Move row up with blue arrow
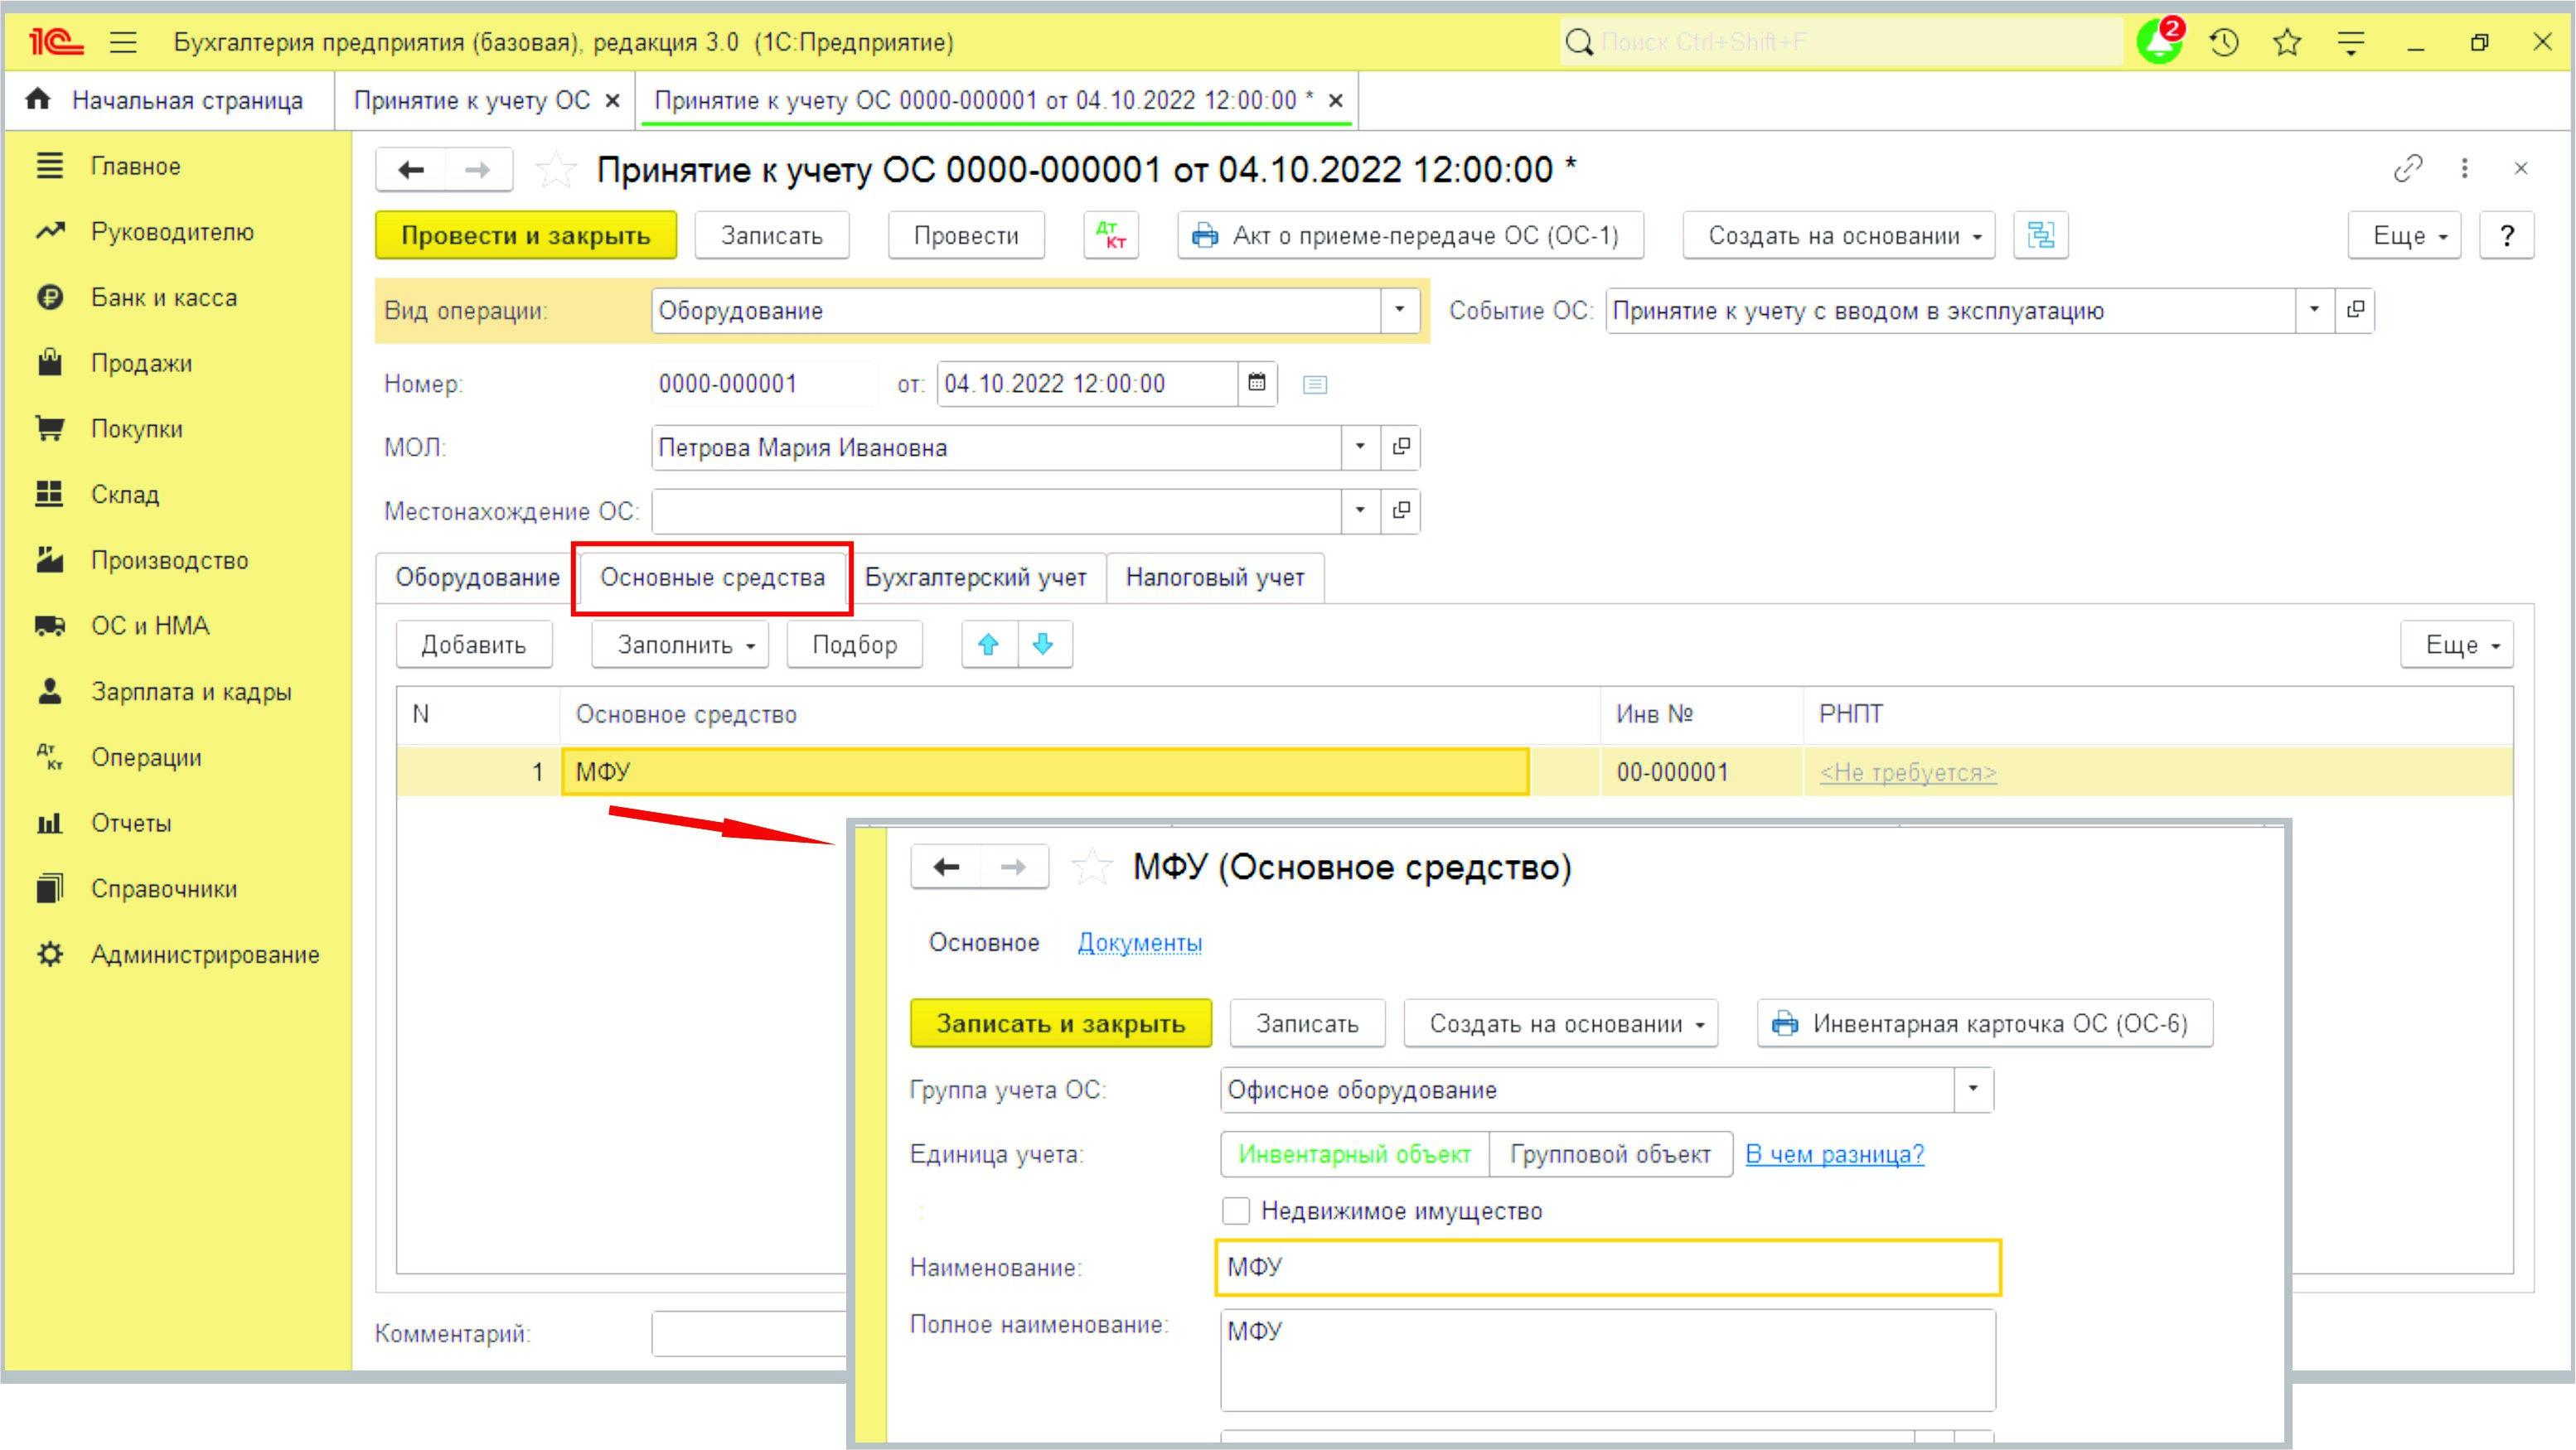Screen dimensions: 2576x1450 point(988,645)
